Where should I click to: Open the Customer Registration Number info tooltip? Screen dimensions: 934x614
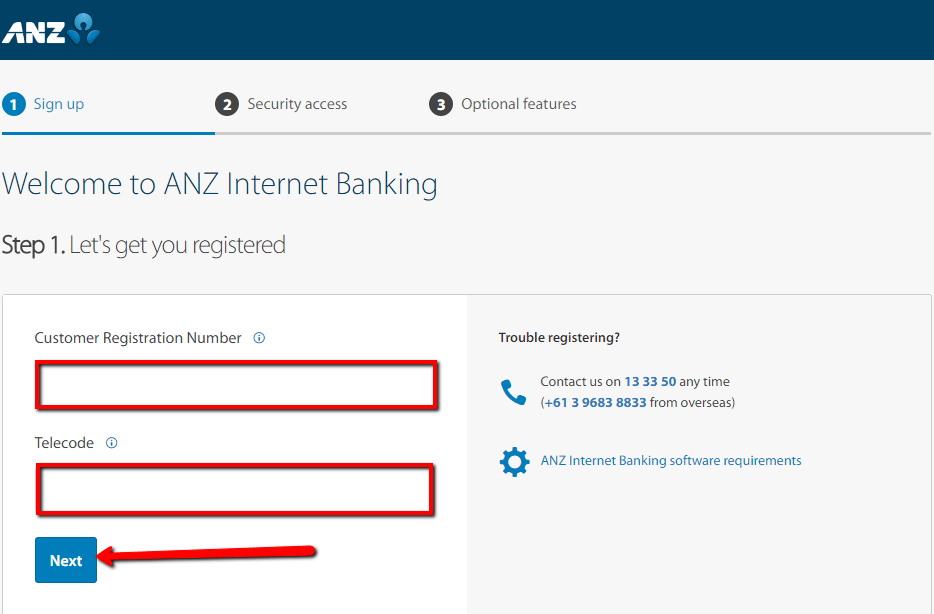point(259,338)
